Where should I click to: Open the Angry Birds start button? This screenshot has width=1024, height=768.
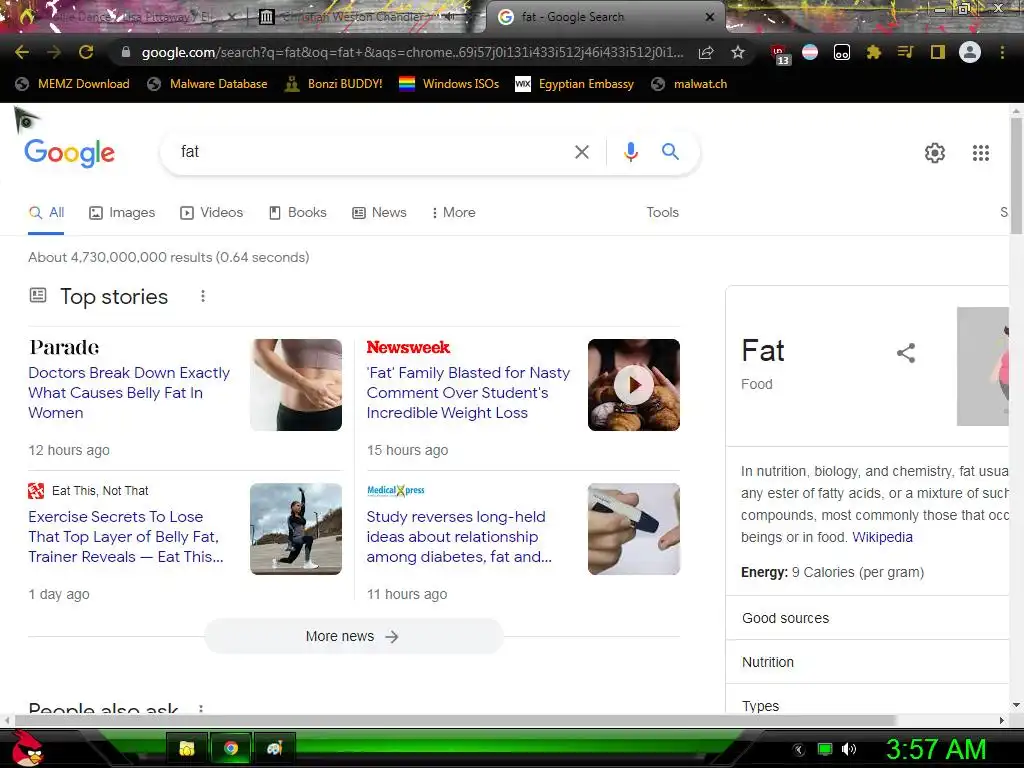click(x=26, y=748)
